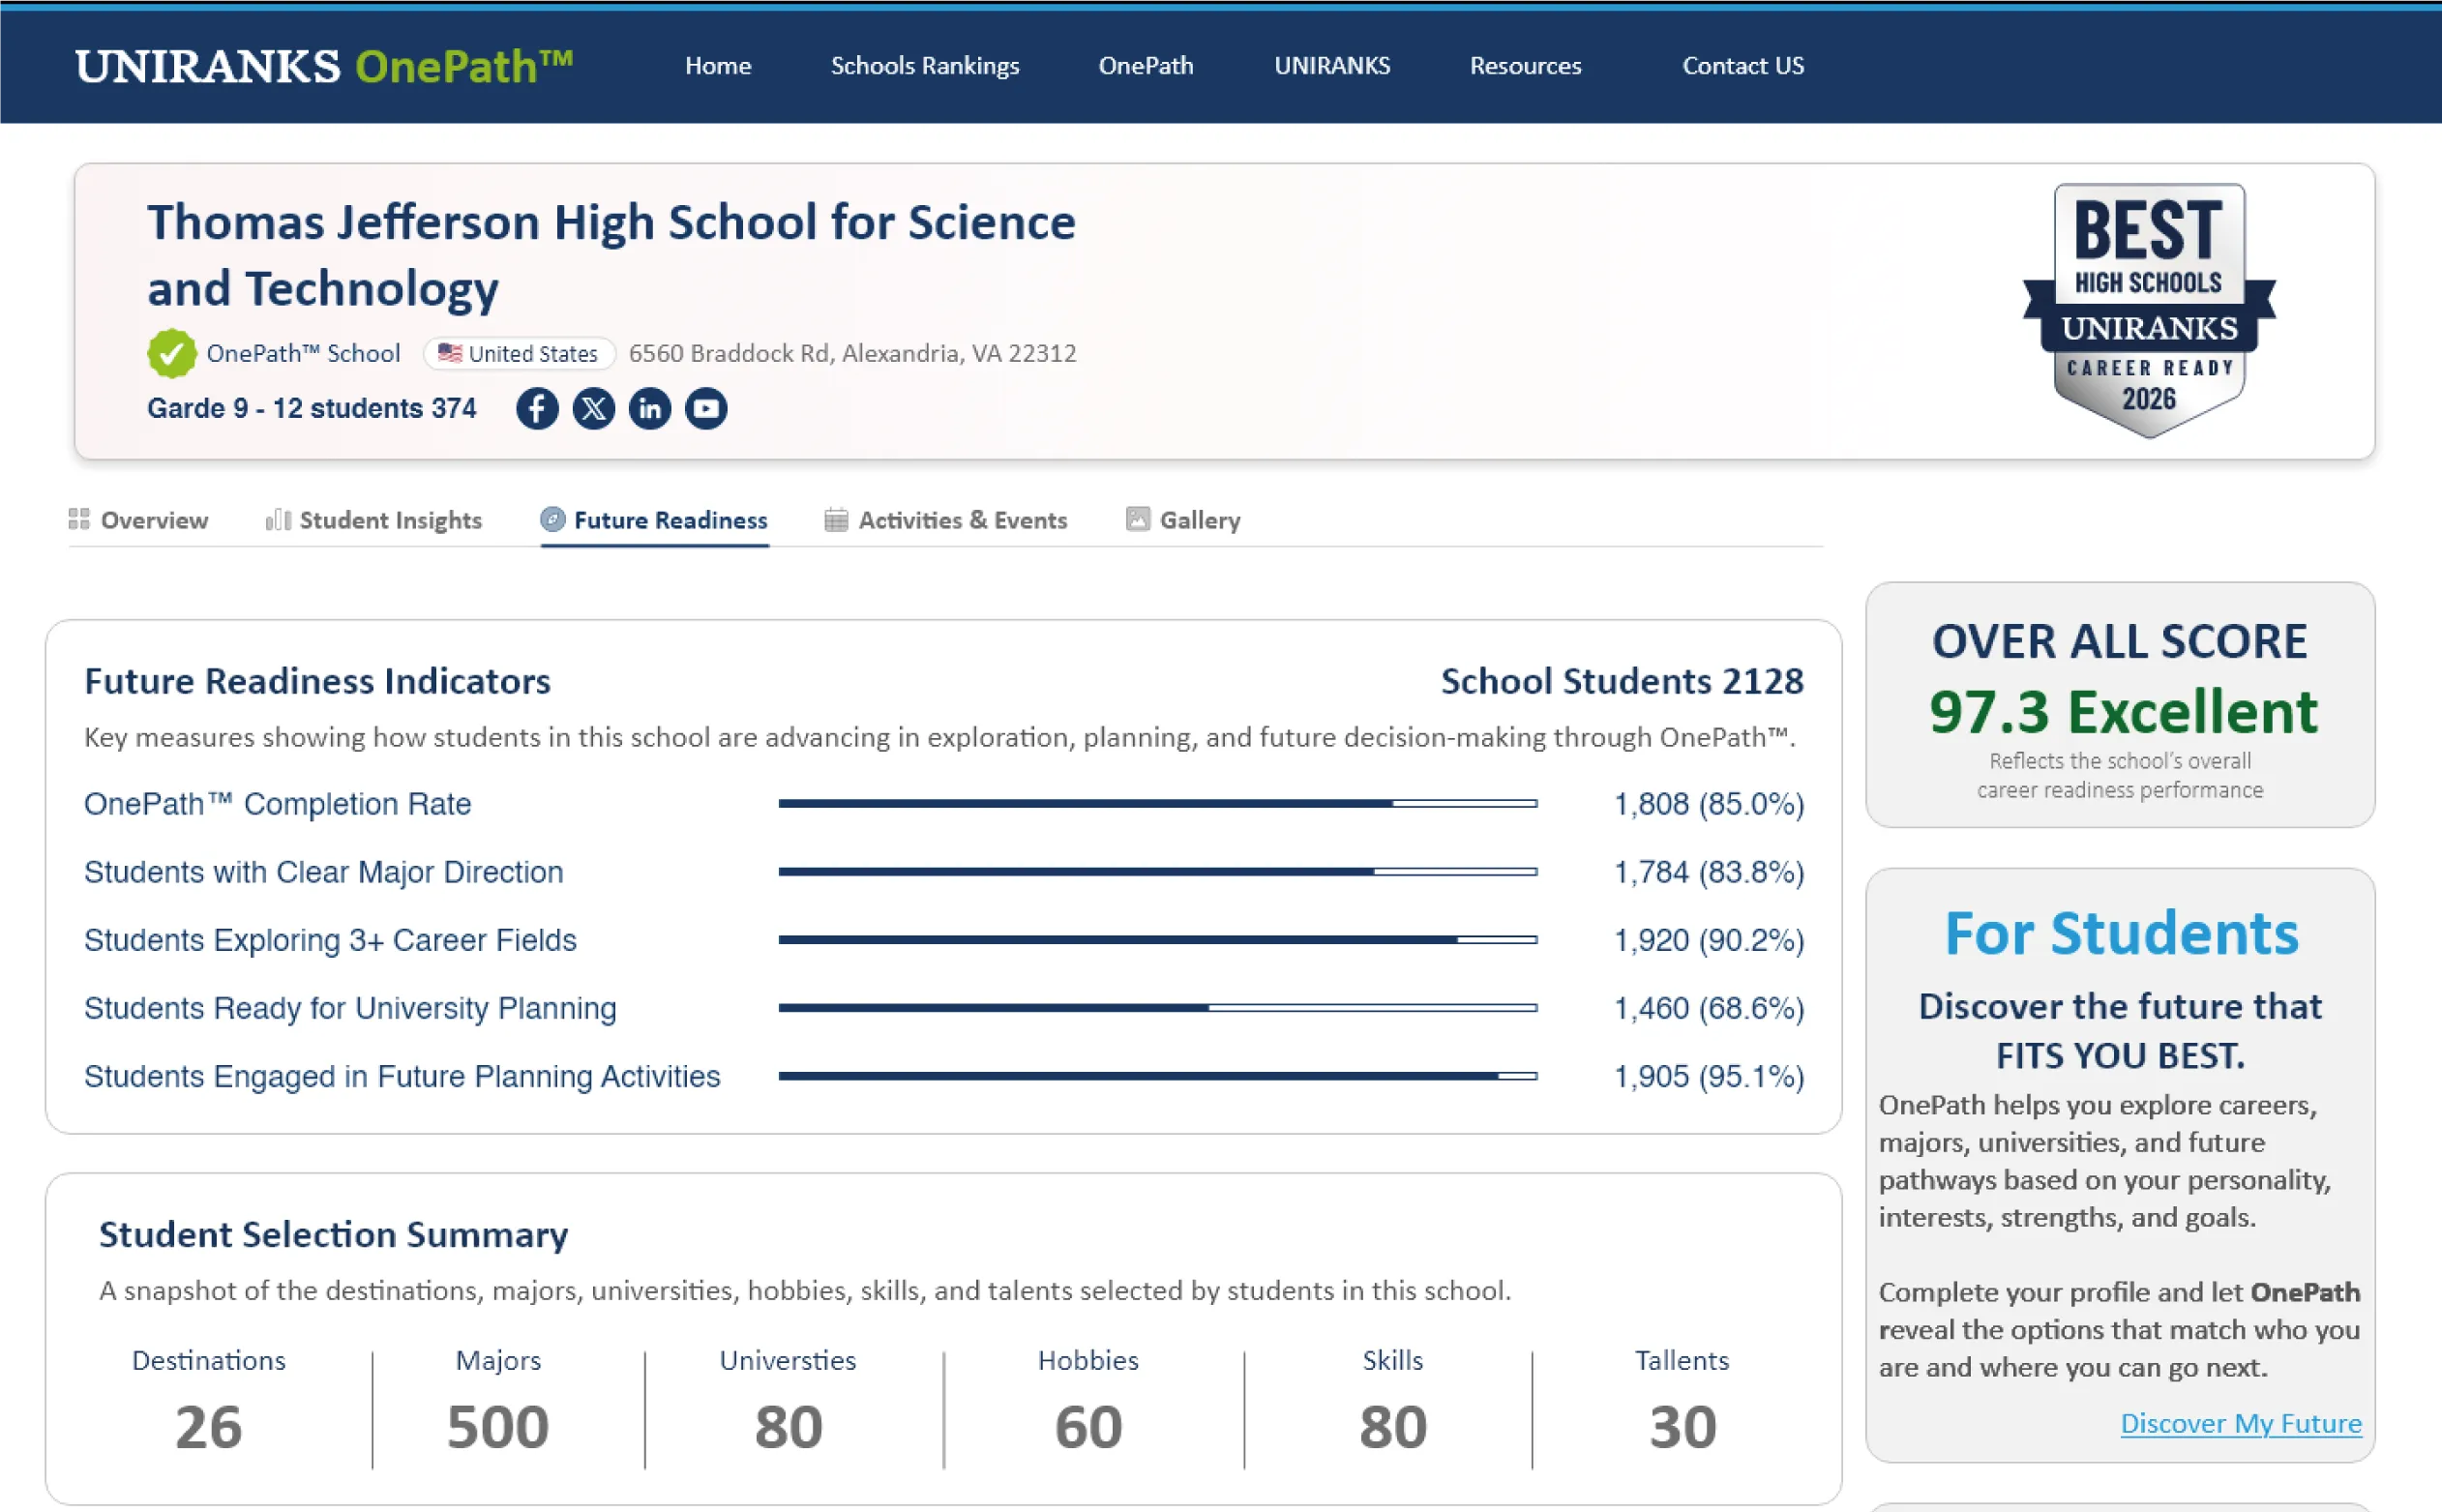Go to Home in the navigation bar
This screenshot has height=1512, width=2442.
(718, 66)
